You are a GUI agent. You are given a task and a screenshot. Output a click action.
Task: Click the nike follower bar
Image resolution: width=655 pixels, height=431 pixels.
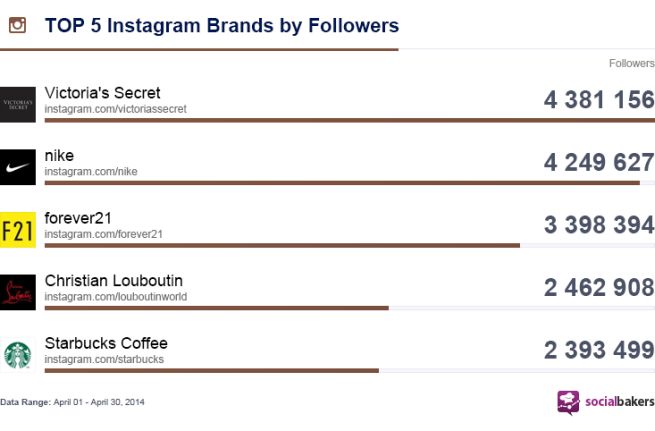[340, 183]
